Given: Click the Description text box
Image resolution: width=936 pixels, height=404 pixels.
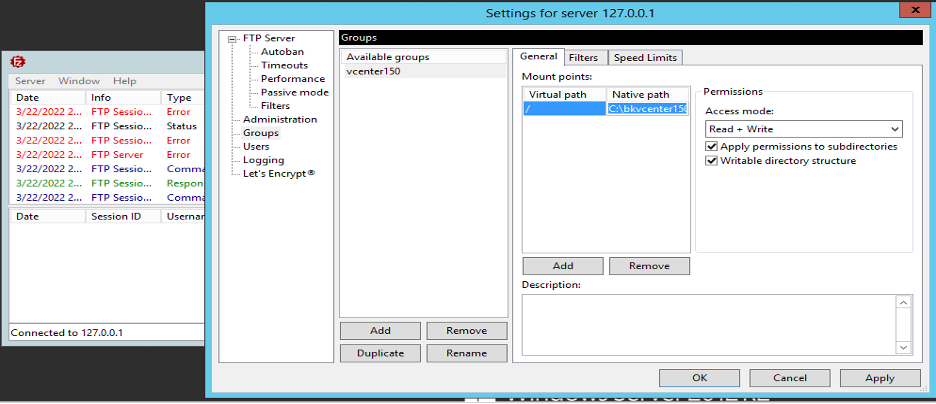Looking at the screenshot, I should pyautogui.click(x=708, y=324).
